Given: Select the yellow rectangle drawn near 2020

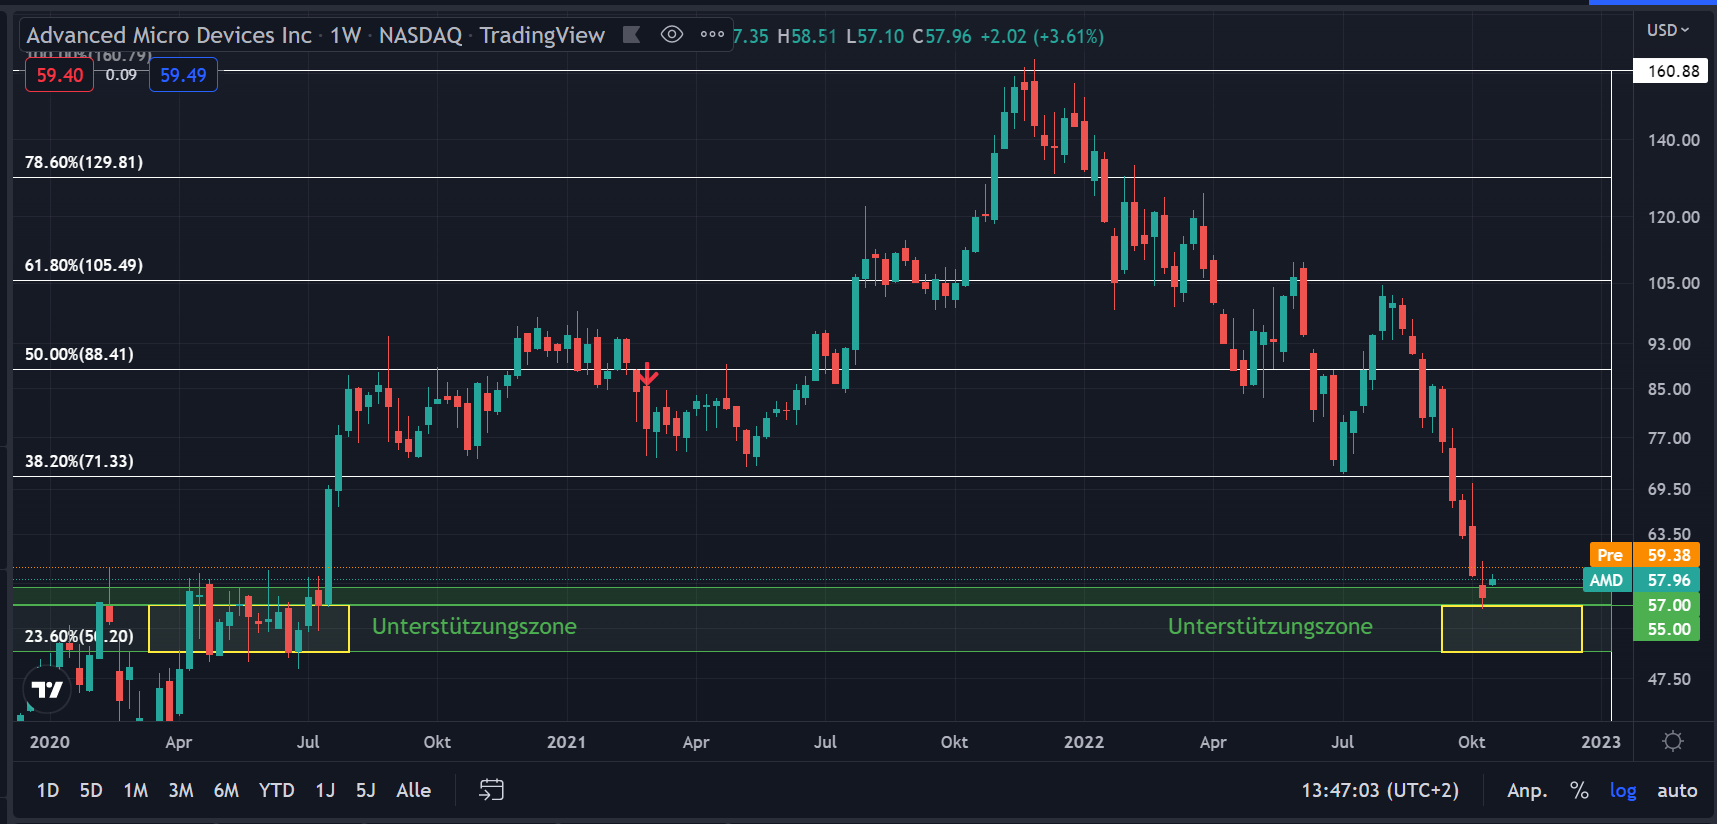Looking at the screenshot, I should 249,629.
